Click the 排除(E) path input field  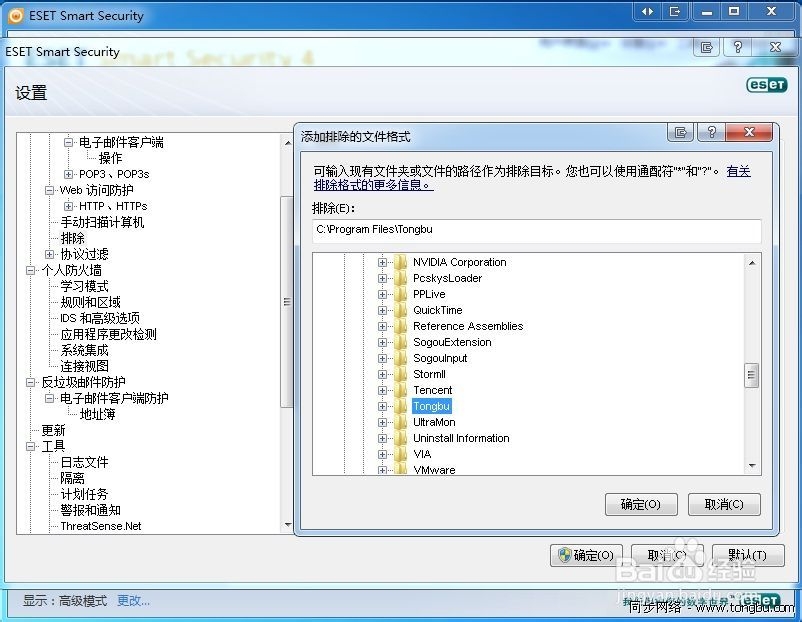tap(537, 230)
